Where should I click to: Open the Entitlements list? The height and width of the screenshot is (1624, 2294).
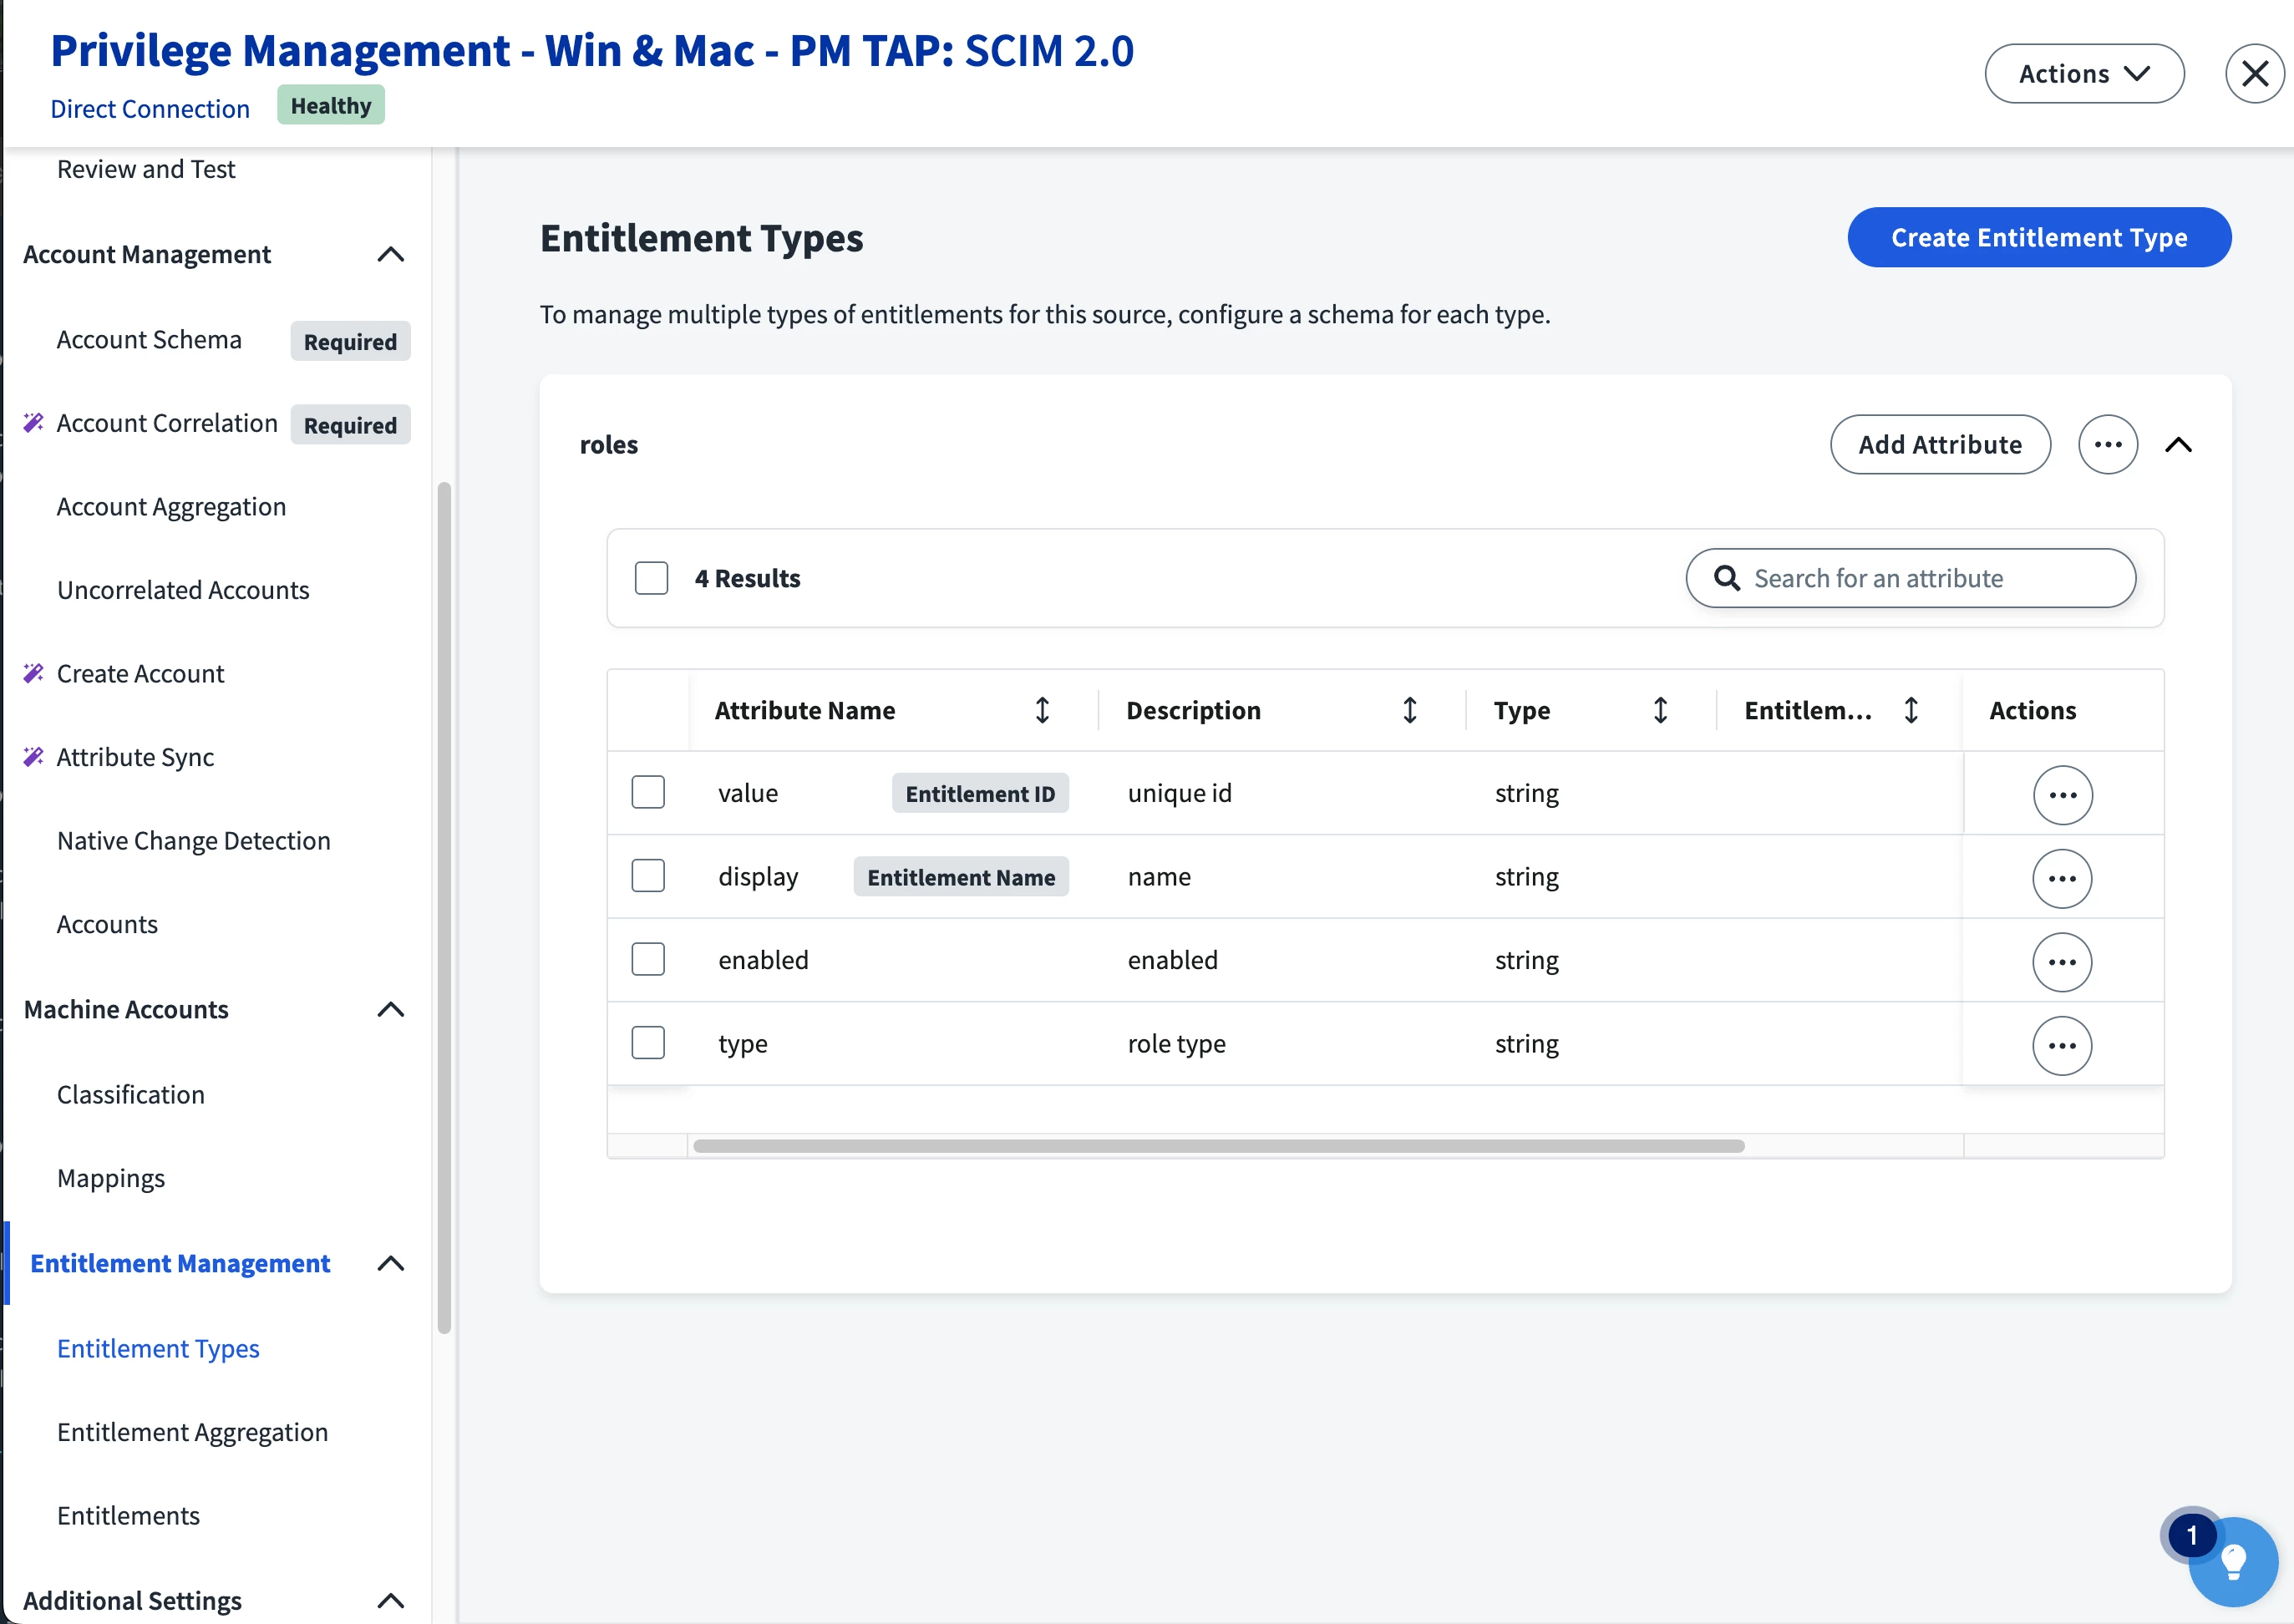click(x=128, y=1516)
